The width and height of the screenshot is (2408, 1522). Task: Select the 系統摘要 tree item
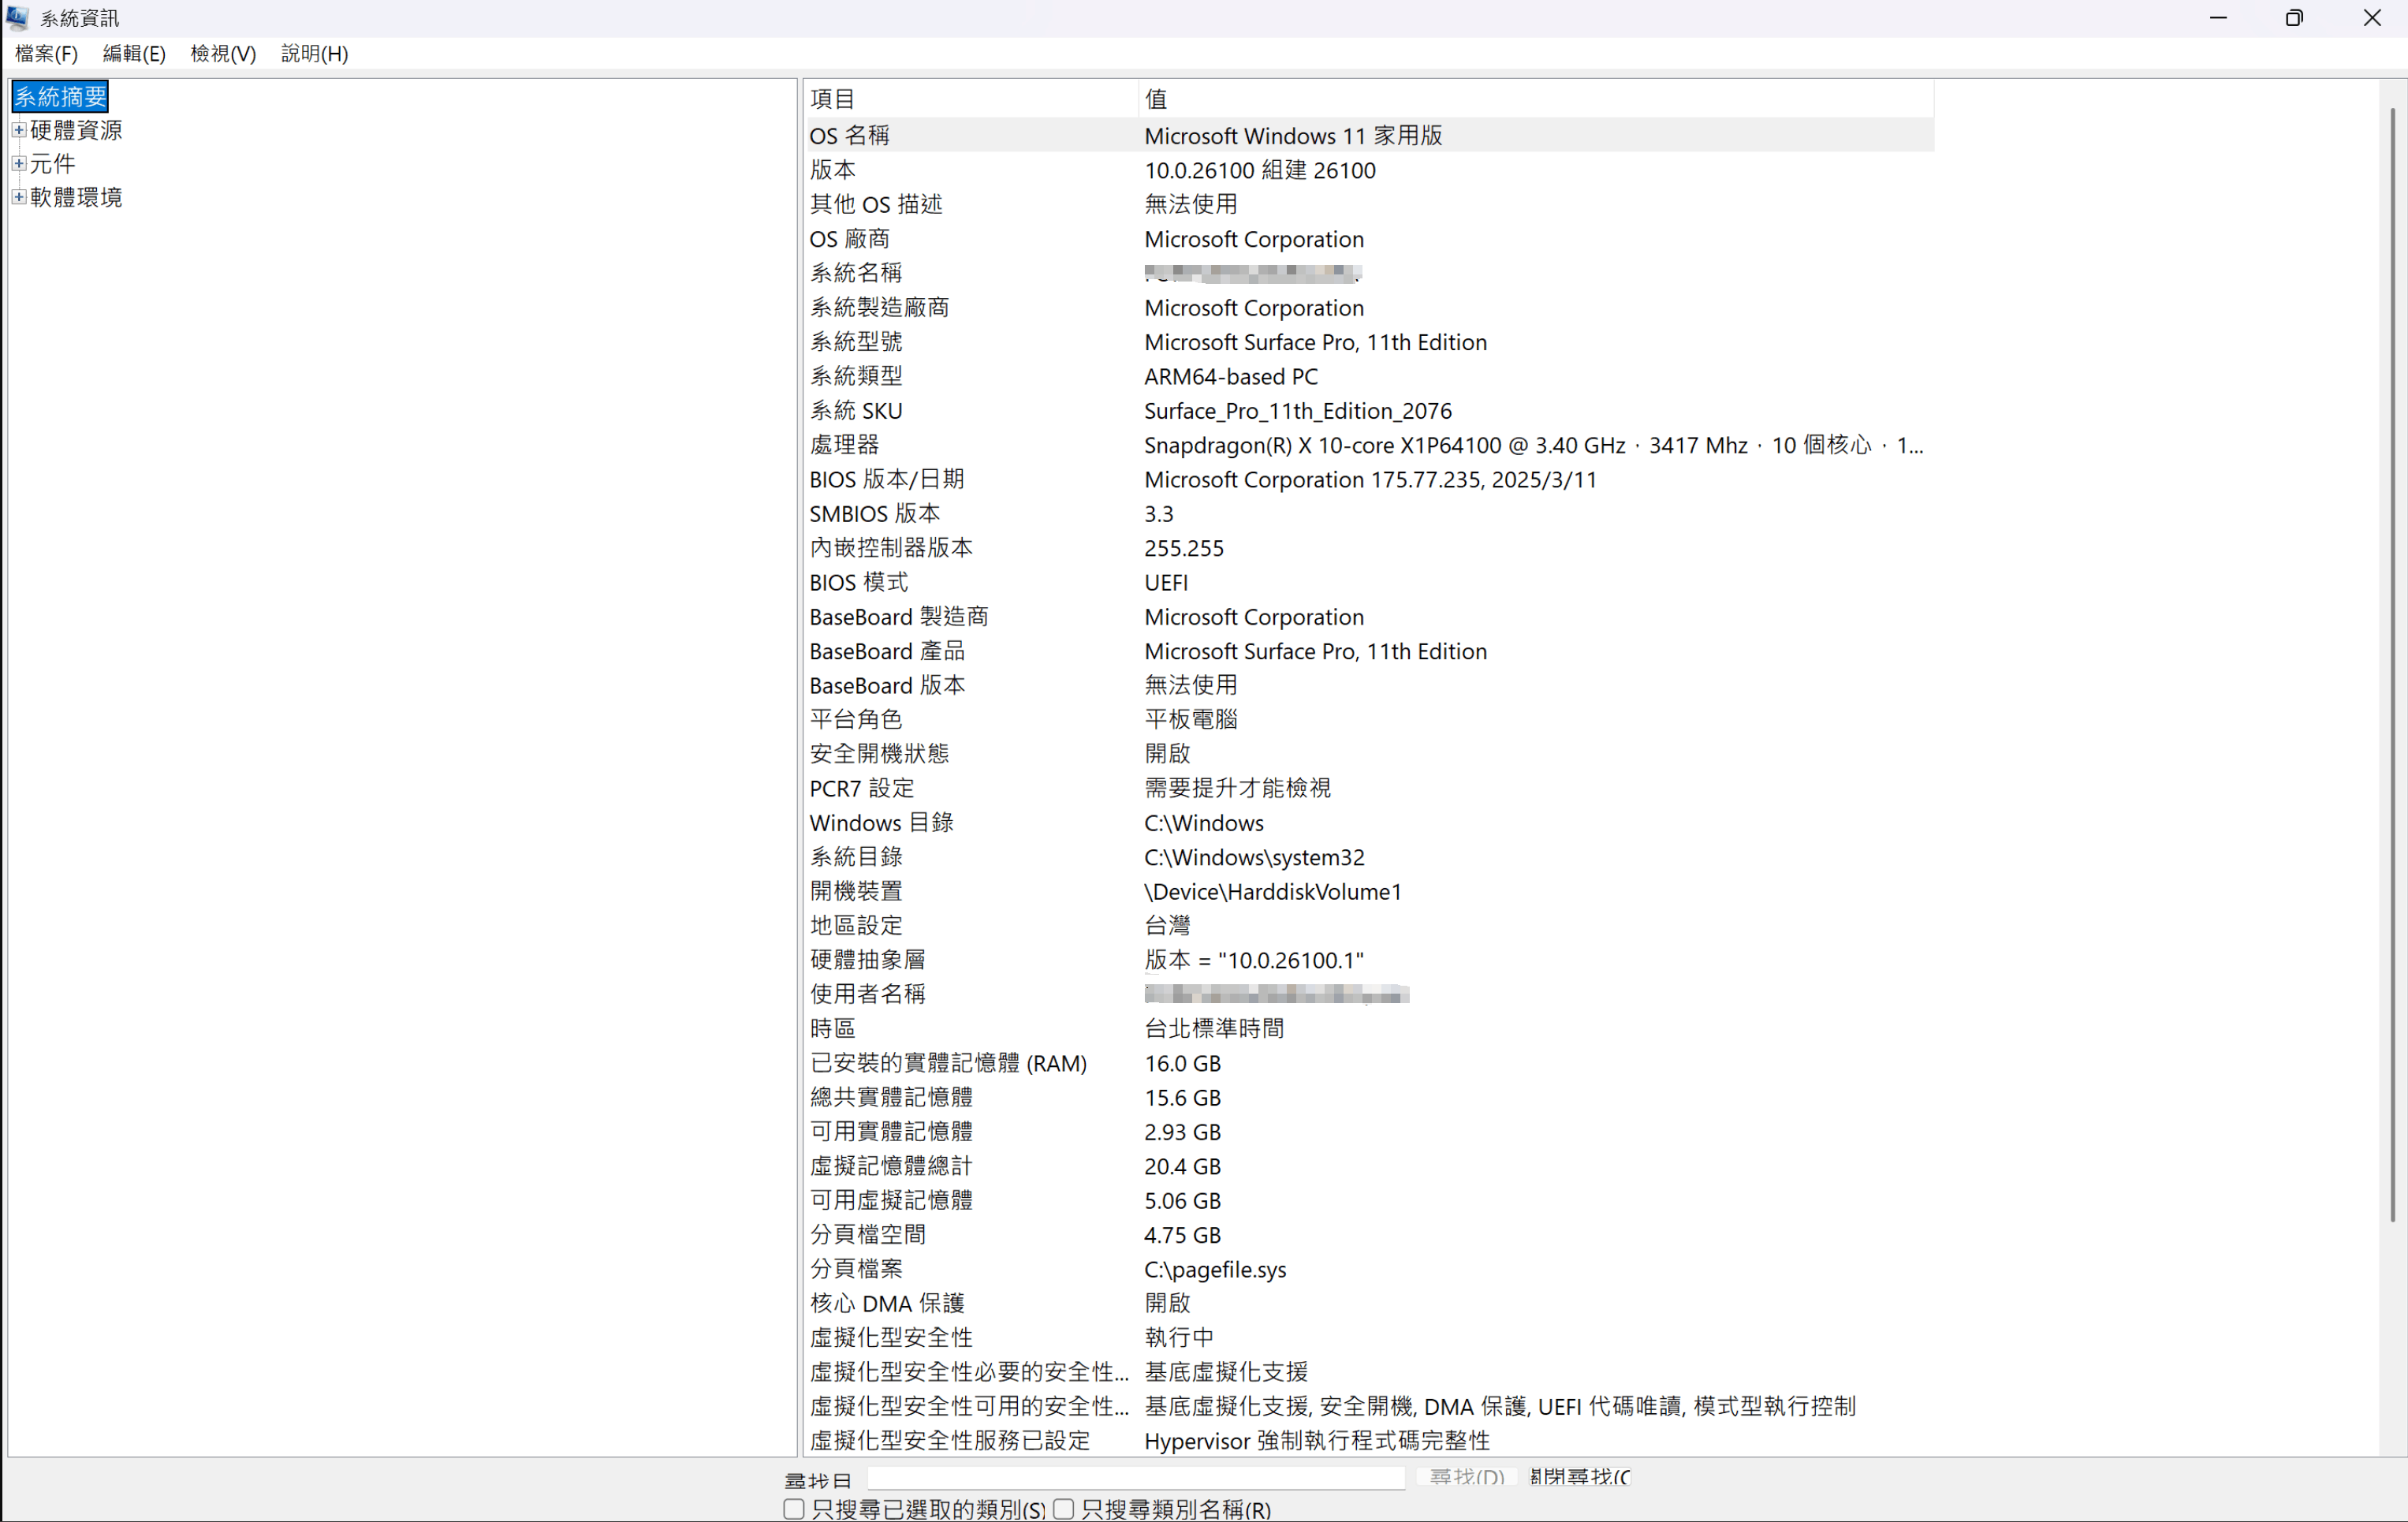(x=60, y=96)
